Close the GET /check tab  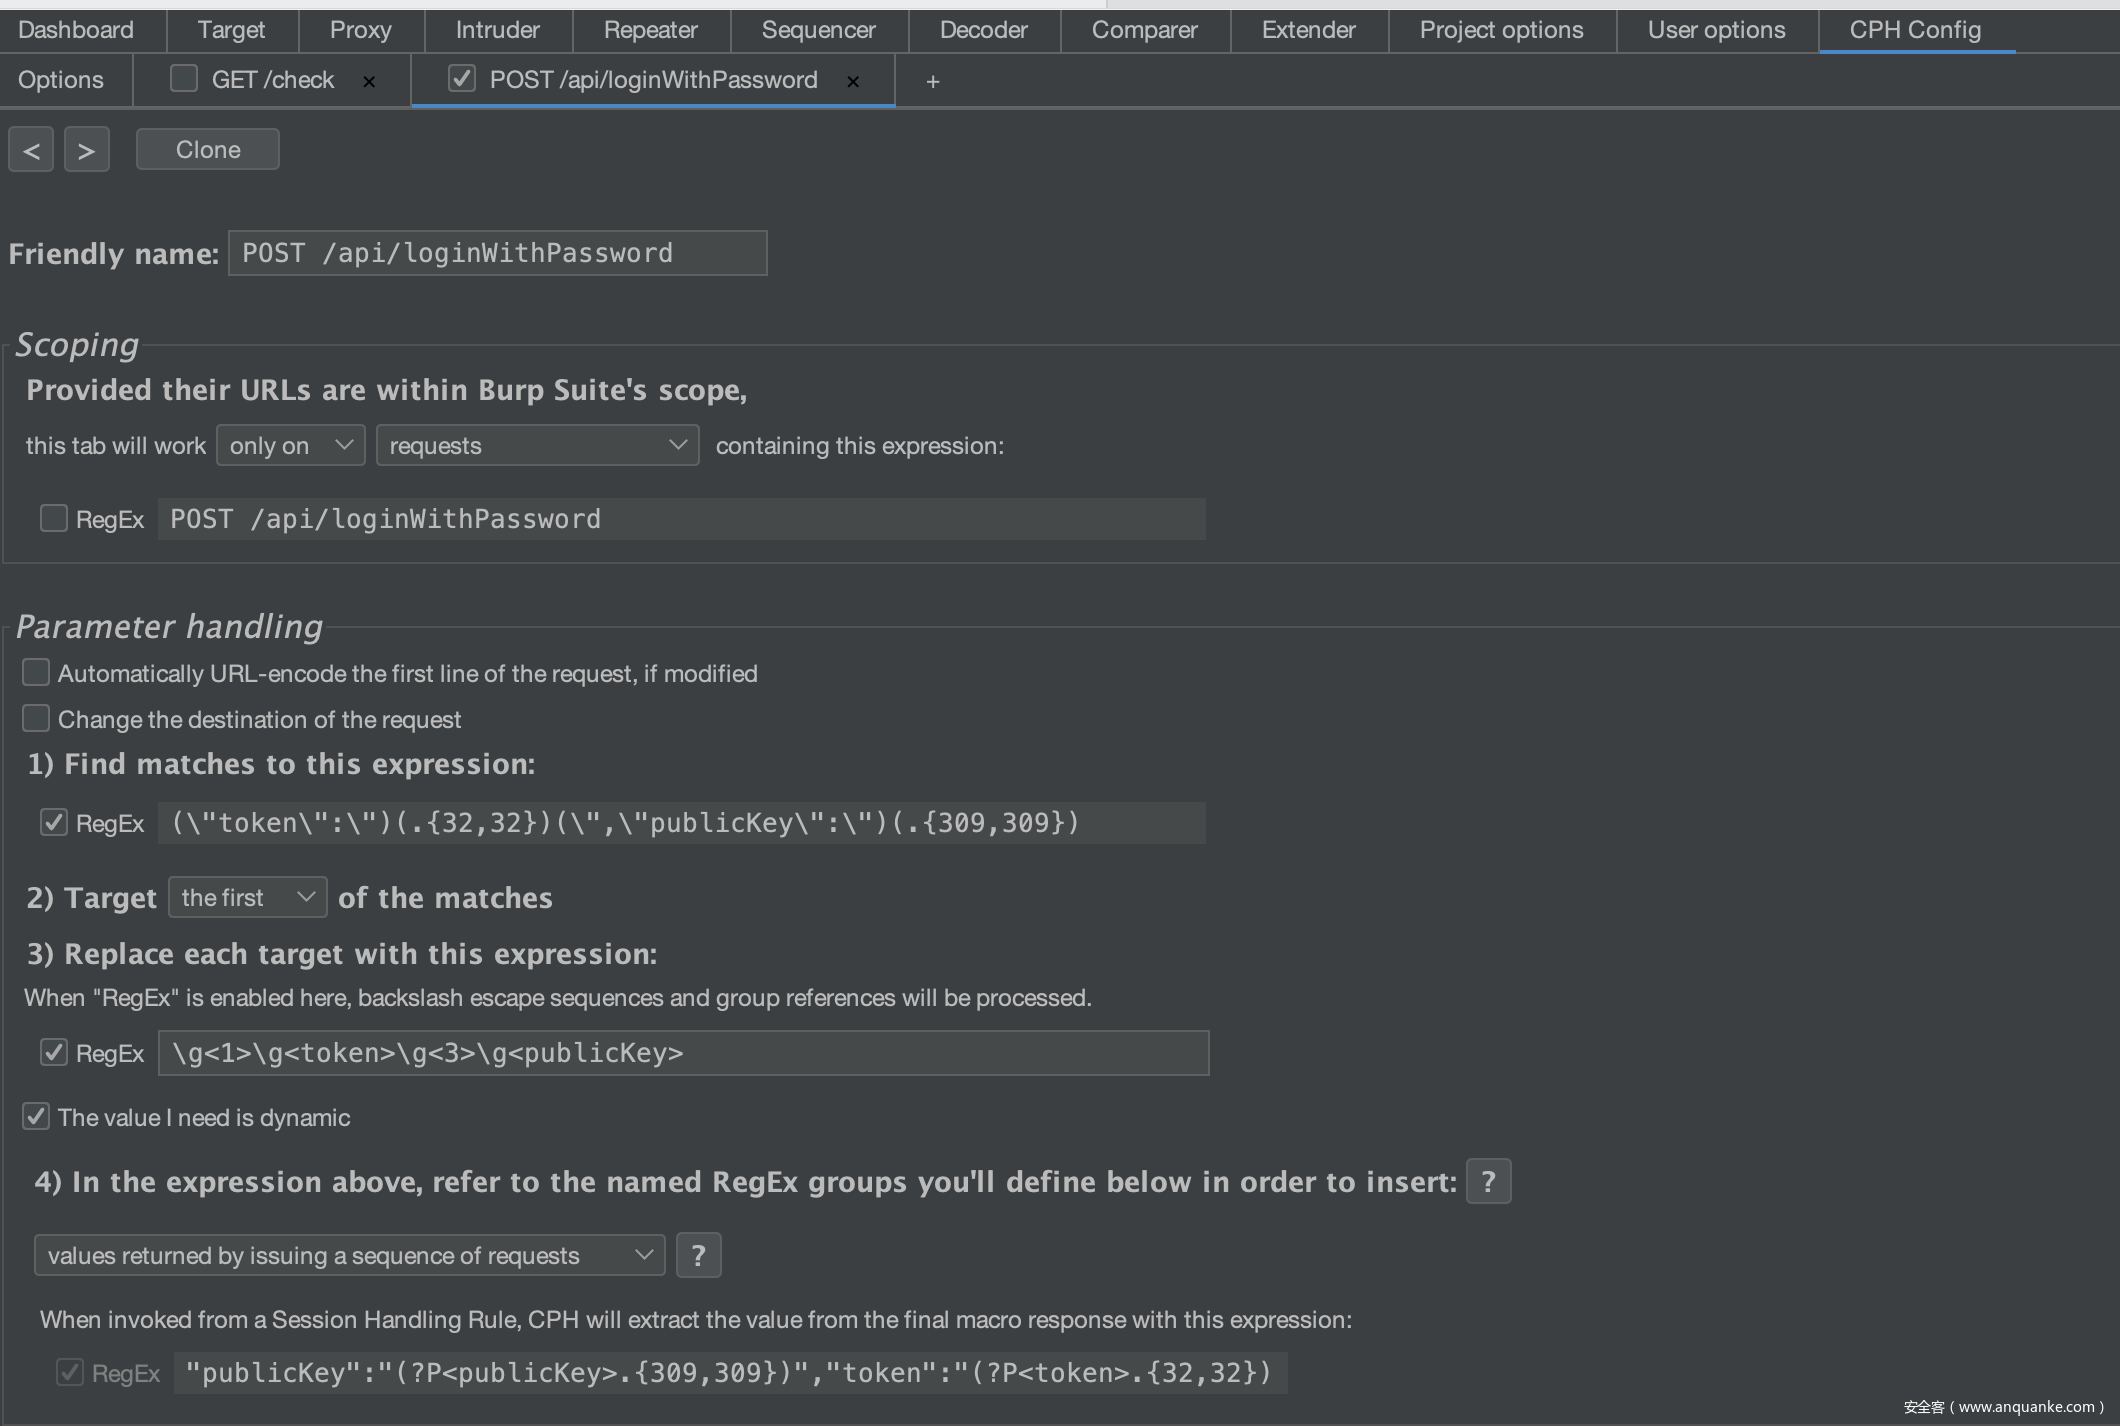369,82
